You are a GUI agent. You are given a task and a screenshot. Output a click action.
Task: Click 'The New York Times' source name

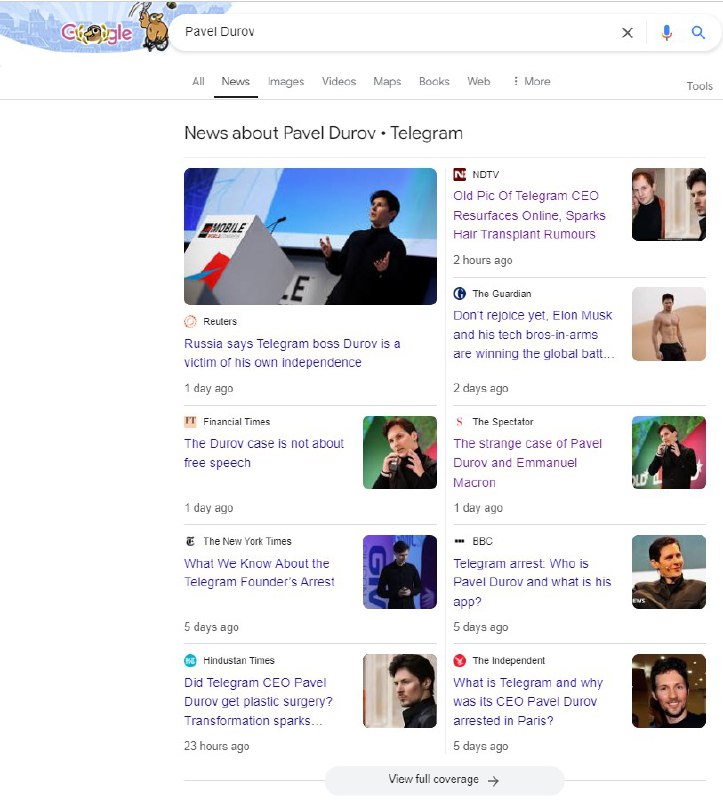247,541
